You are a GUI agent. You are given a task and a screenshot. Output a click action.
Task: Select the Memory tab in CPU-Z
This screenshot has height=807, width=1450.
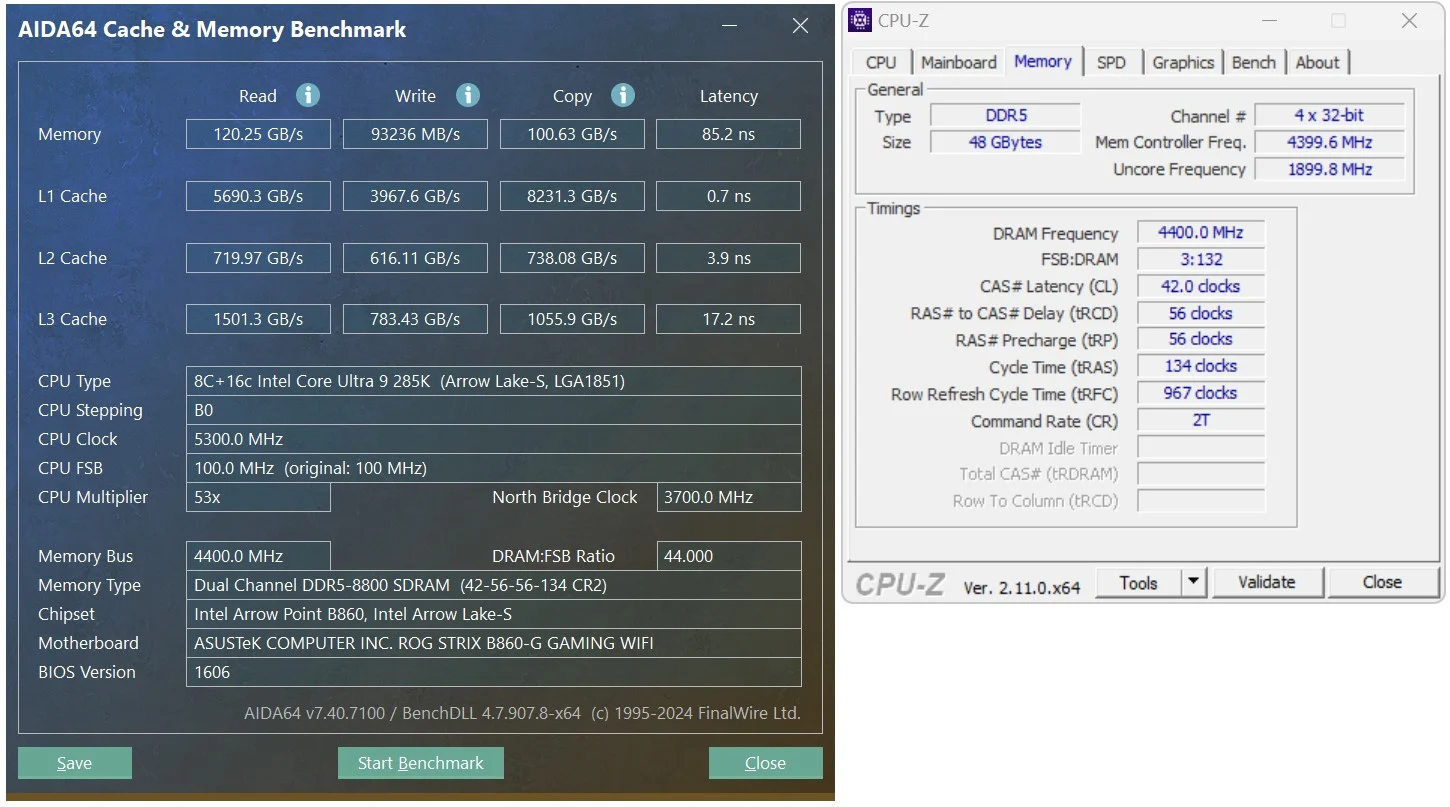(x=1042, y=61)
